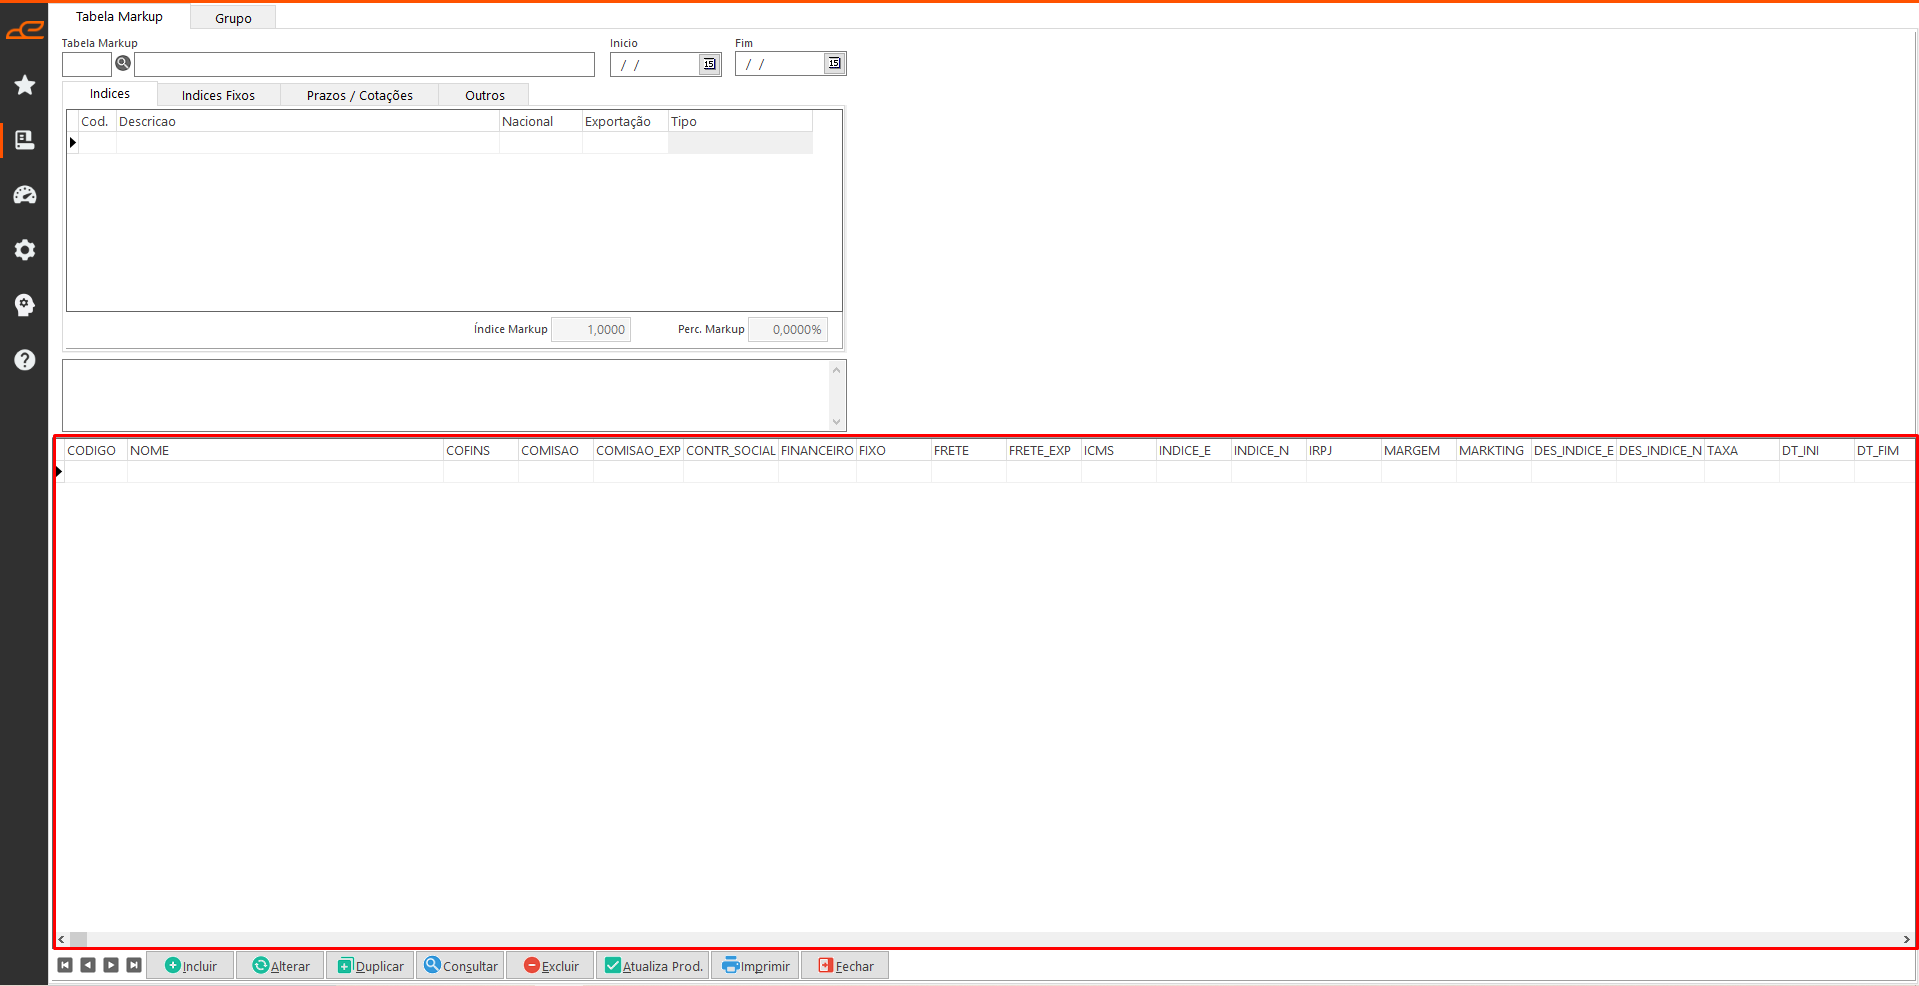Go to first record navigation arrow

[x=65, y=965]
